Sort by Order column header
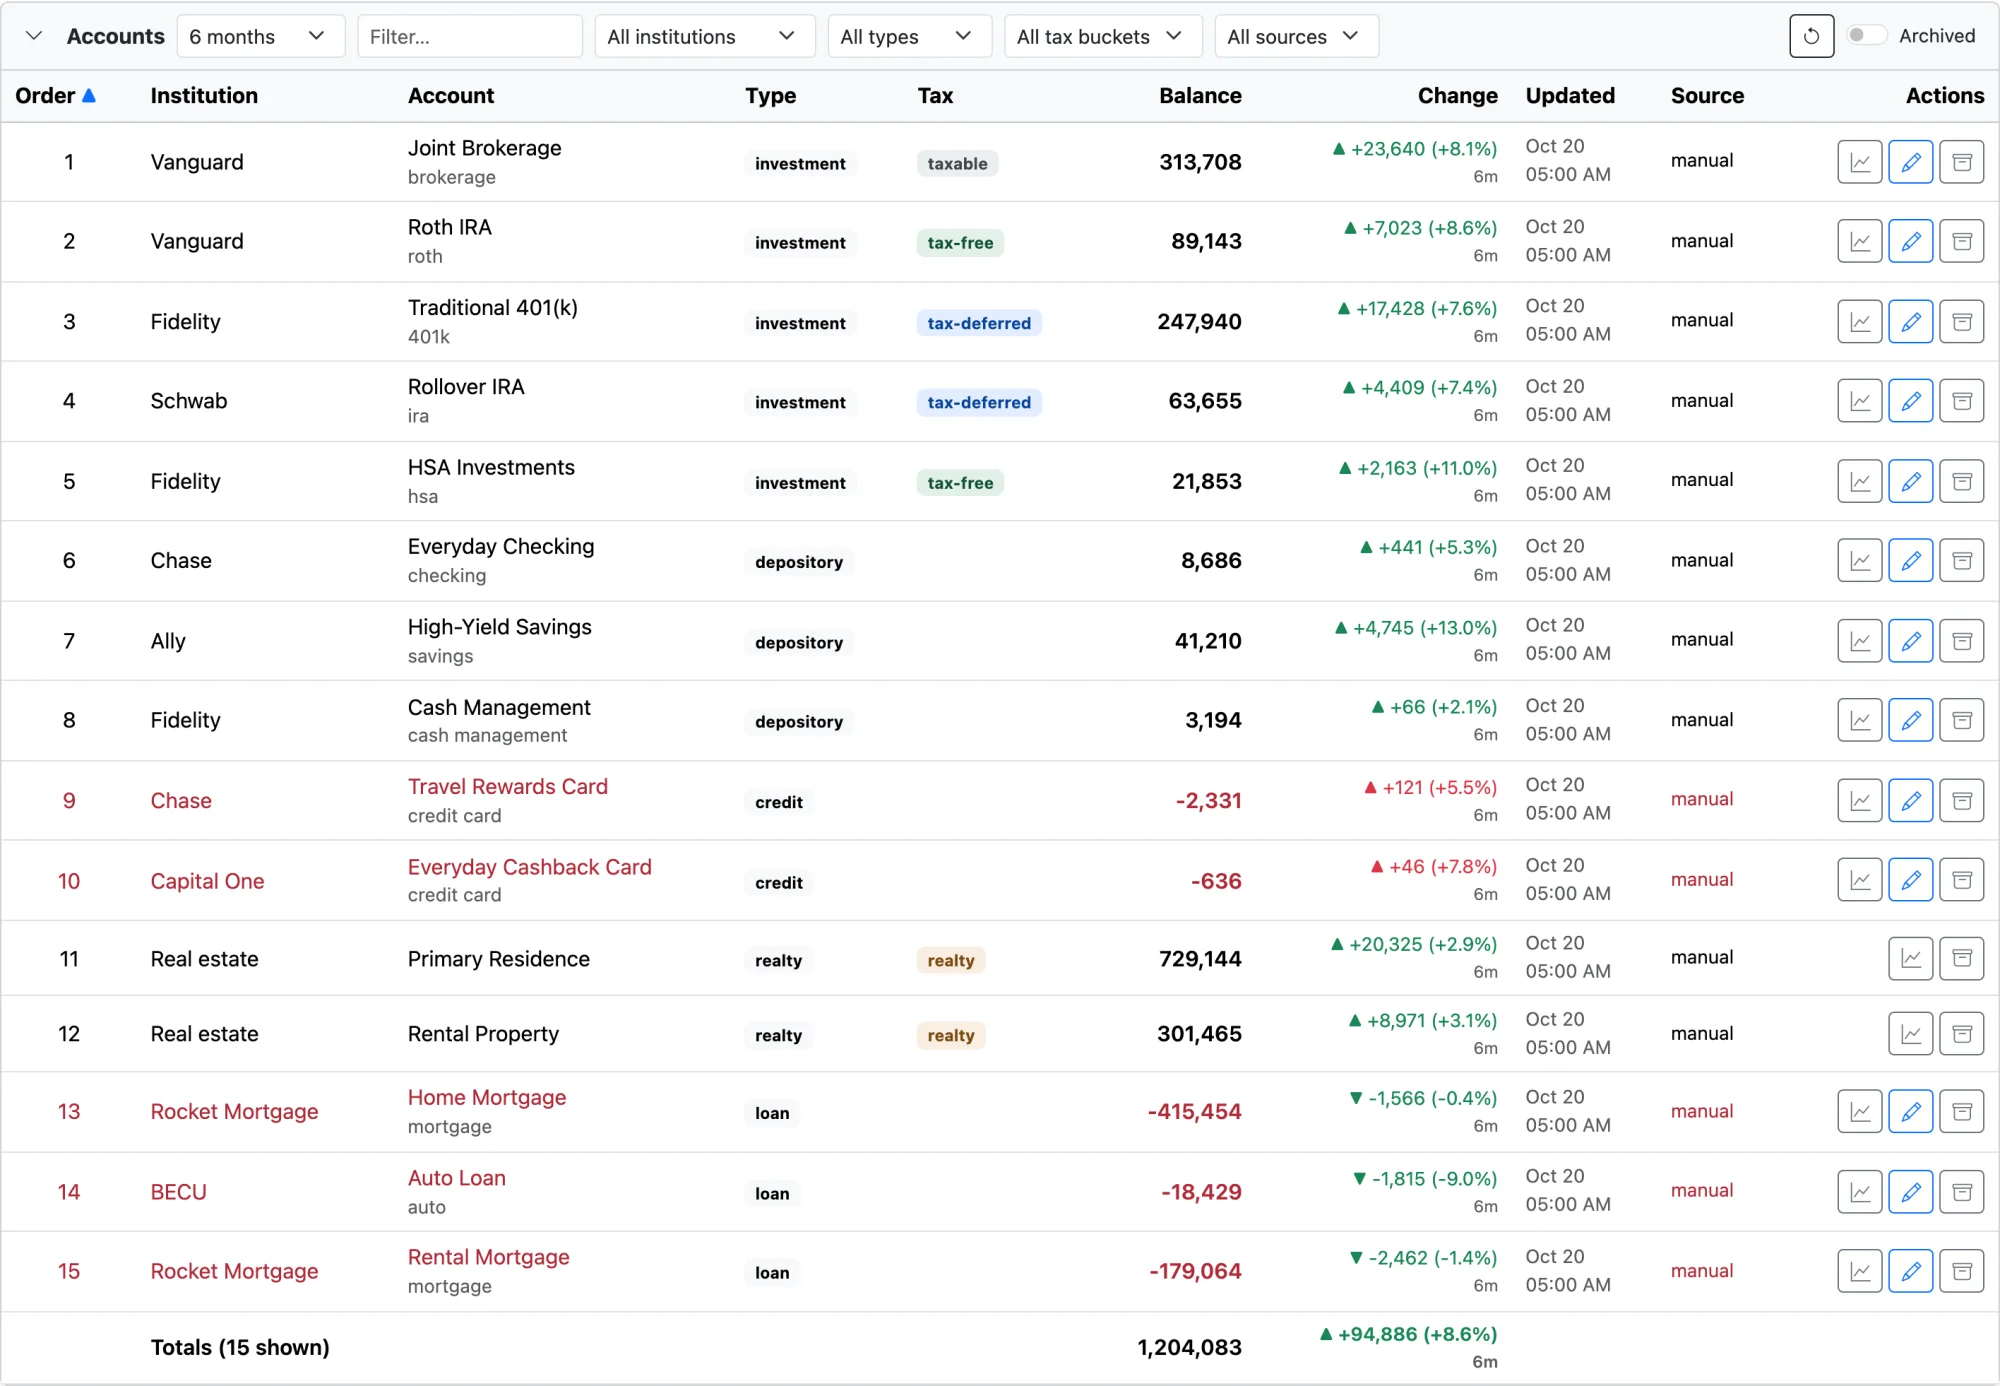2000x1386 pixels. point(55,96)
